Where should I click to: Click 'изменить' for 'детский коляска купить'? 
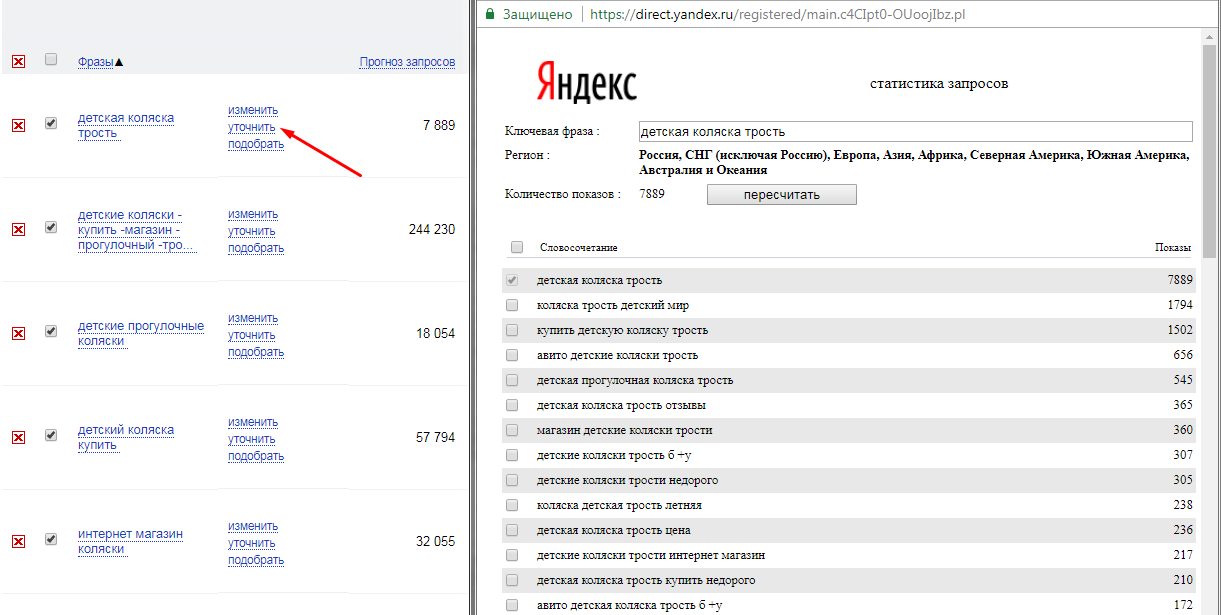point(253,422)
